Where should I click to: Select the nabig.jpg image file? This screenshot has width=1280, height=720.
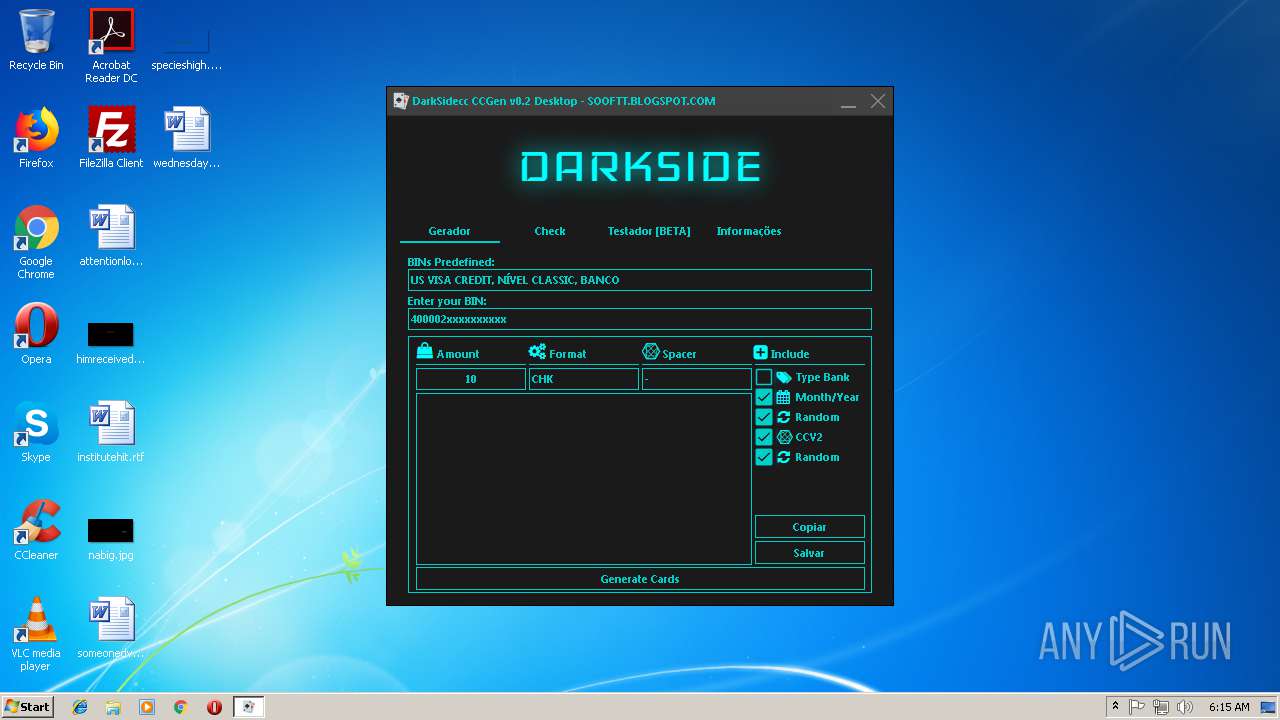(x=111, y=539)
